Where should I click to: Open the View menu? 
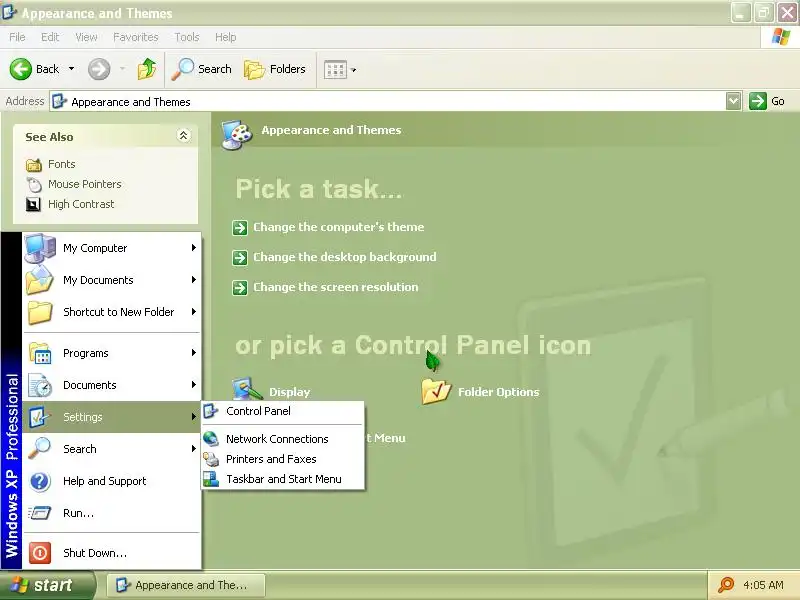pyautogui.click(x=86, y=37)
